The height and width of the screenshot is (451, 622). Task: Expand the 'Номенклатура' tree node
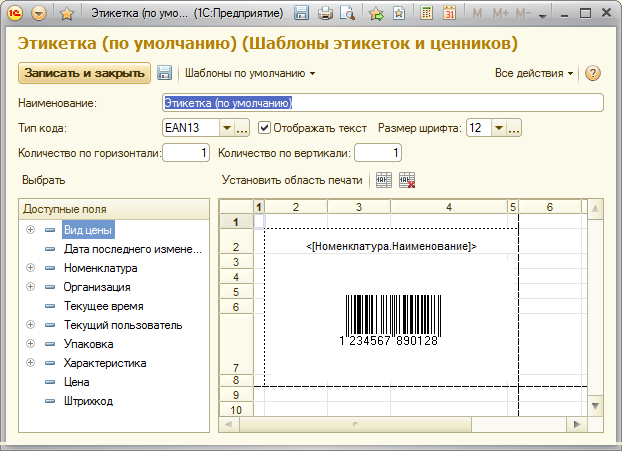30,268
